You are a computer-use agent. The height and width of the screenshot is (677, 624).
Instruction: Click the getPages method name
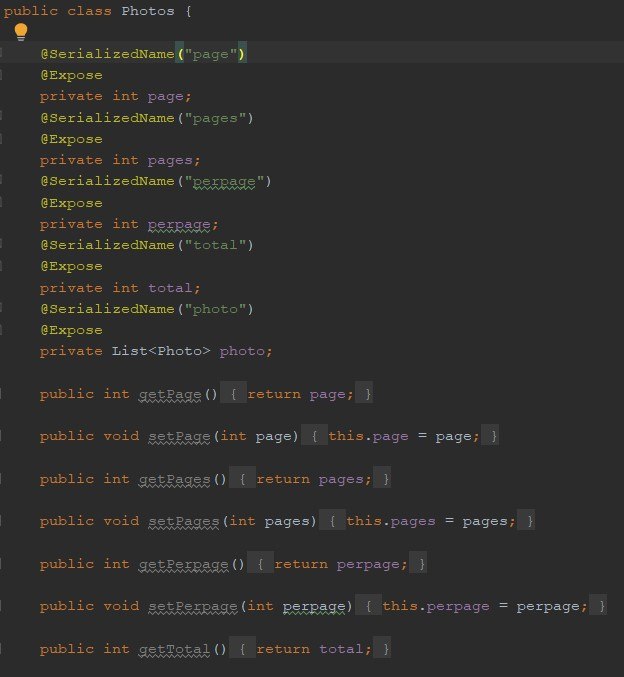point(174,478)
